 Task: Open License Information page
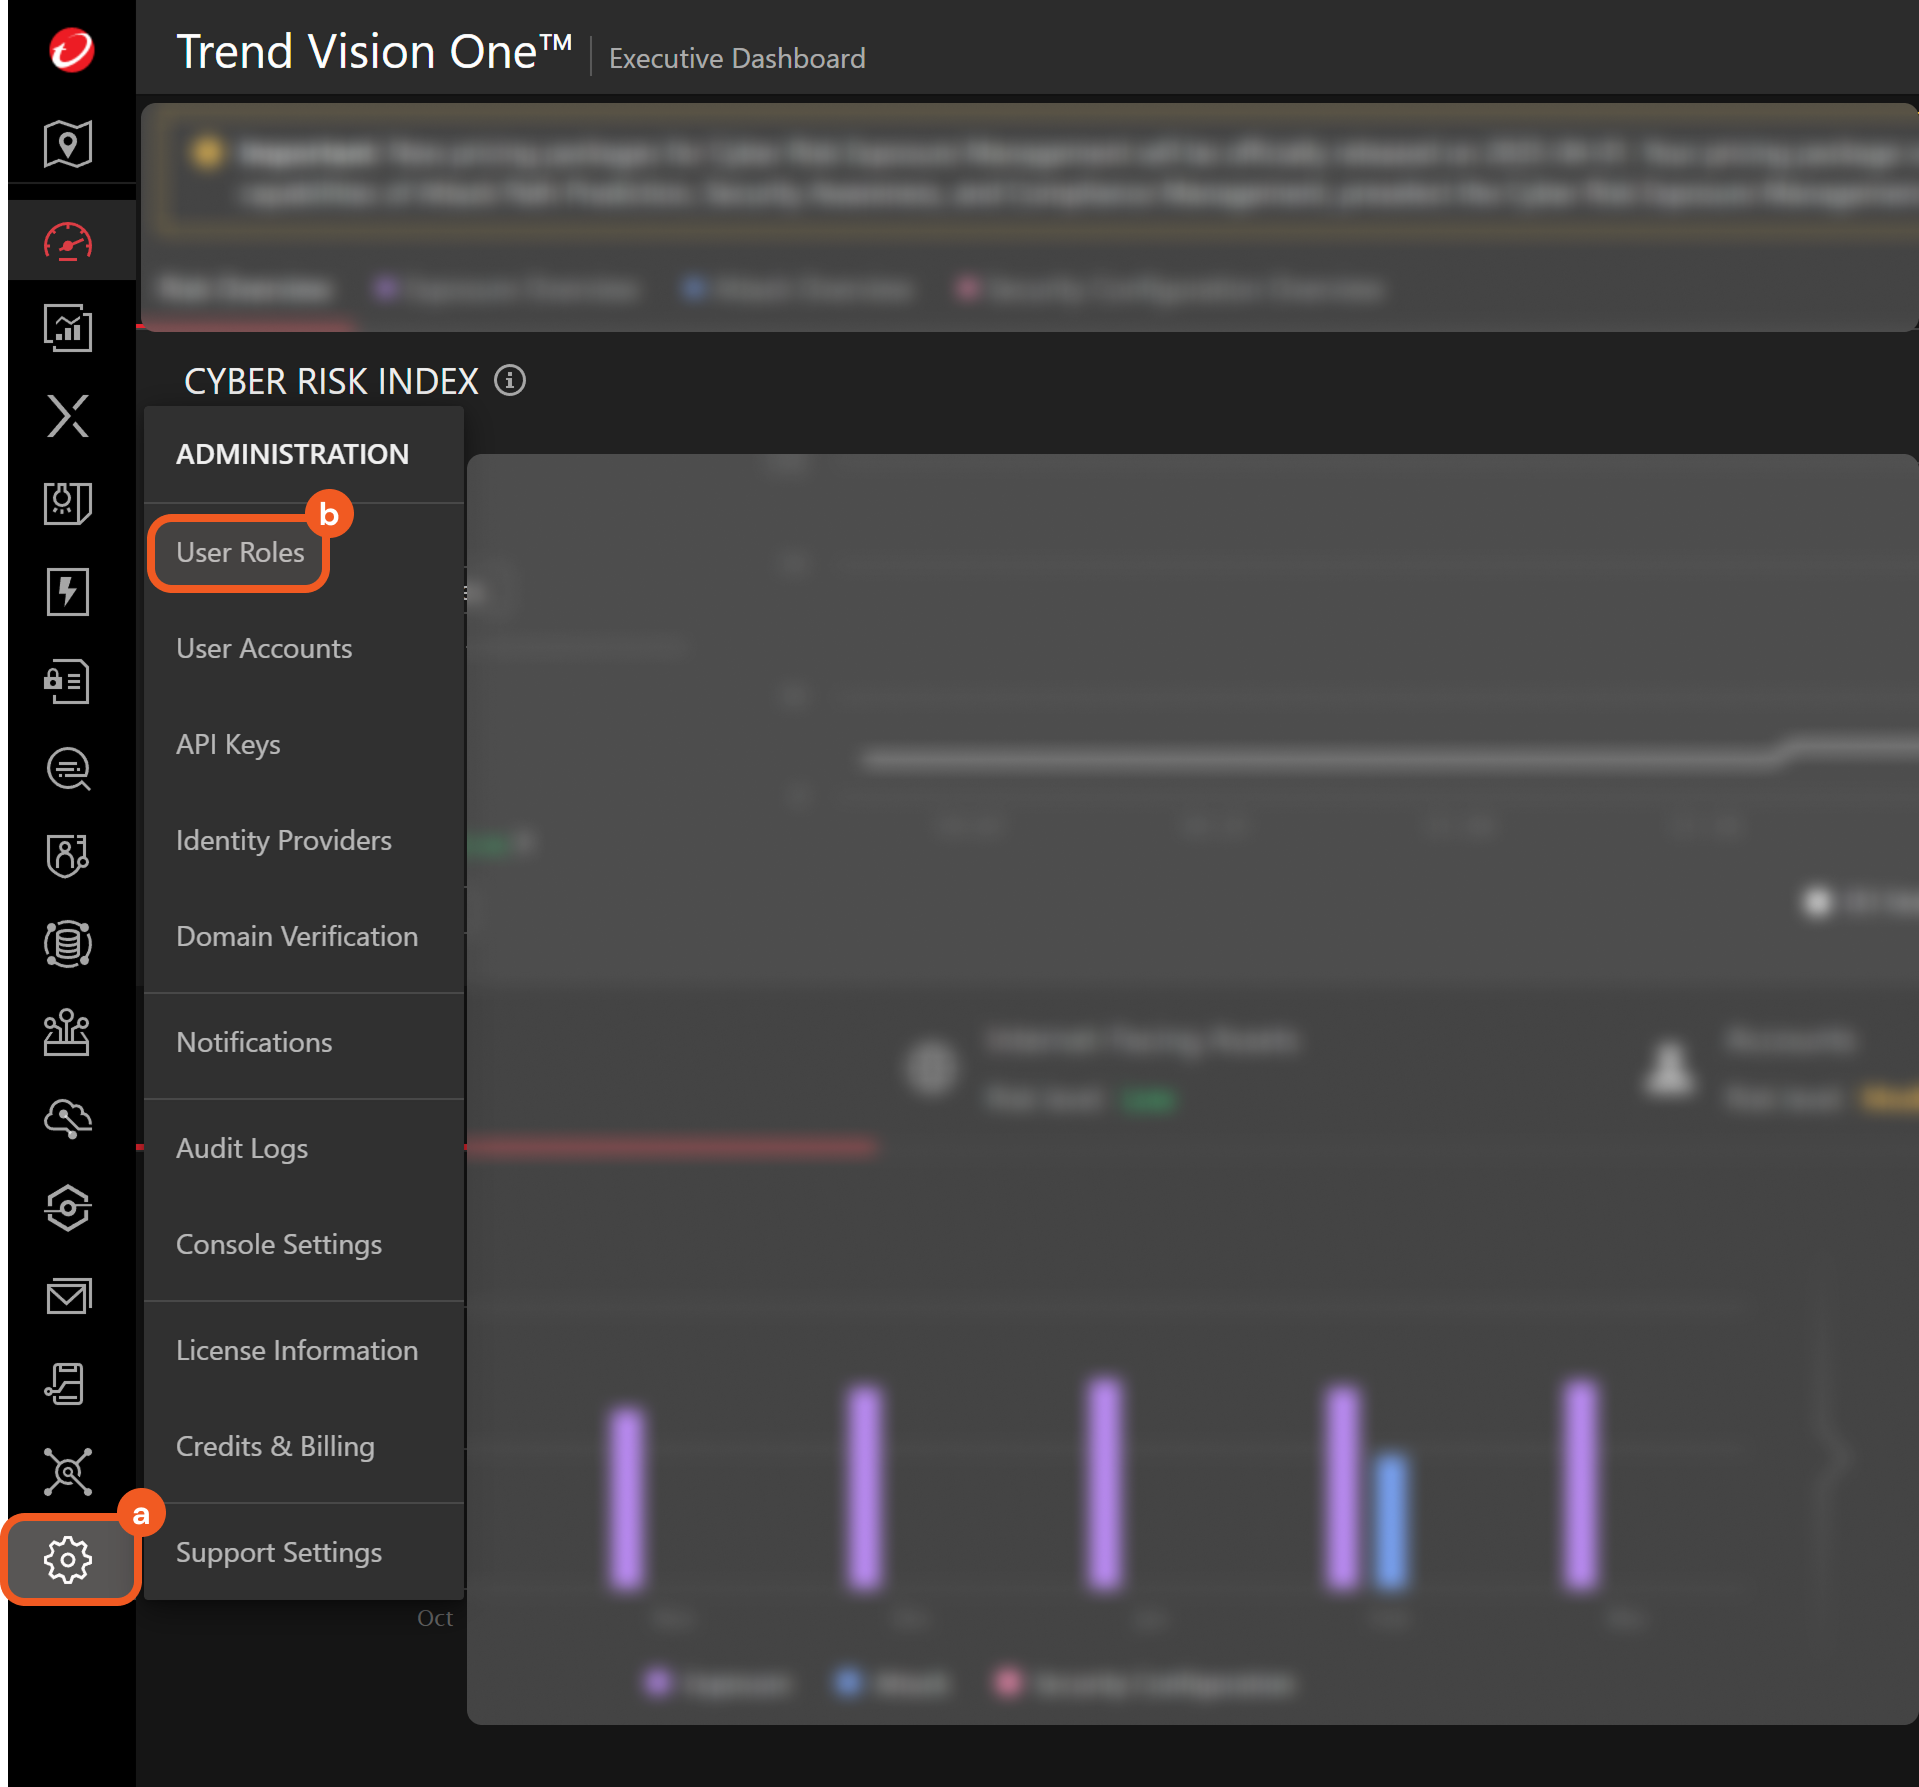tap(297, 1350)
